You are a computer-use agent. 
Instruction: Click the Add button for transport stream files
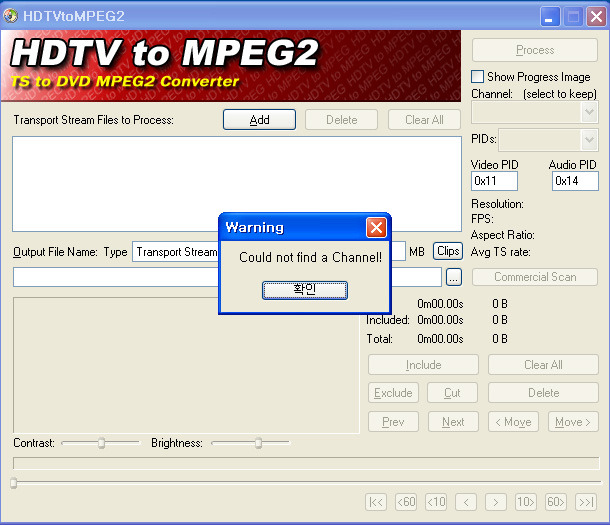click(259, 120)
